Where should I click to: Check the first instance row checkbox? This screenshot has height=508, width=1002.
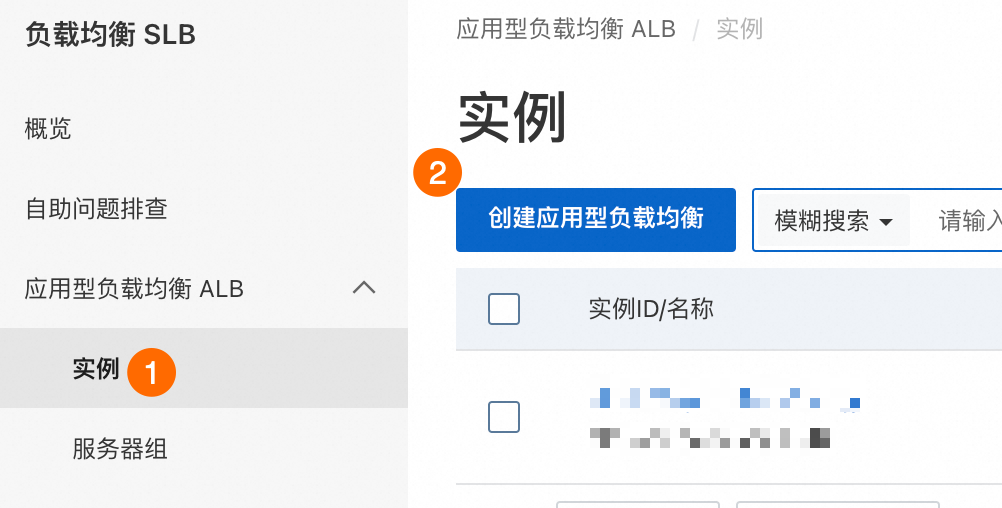point(504,417)
